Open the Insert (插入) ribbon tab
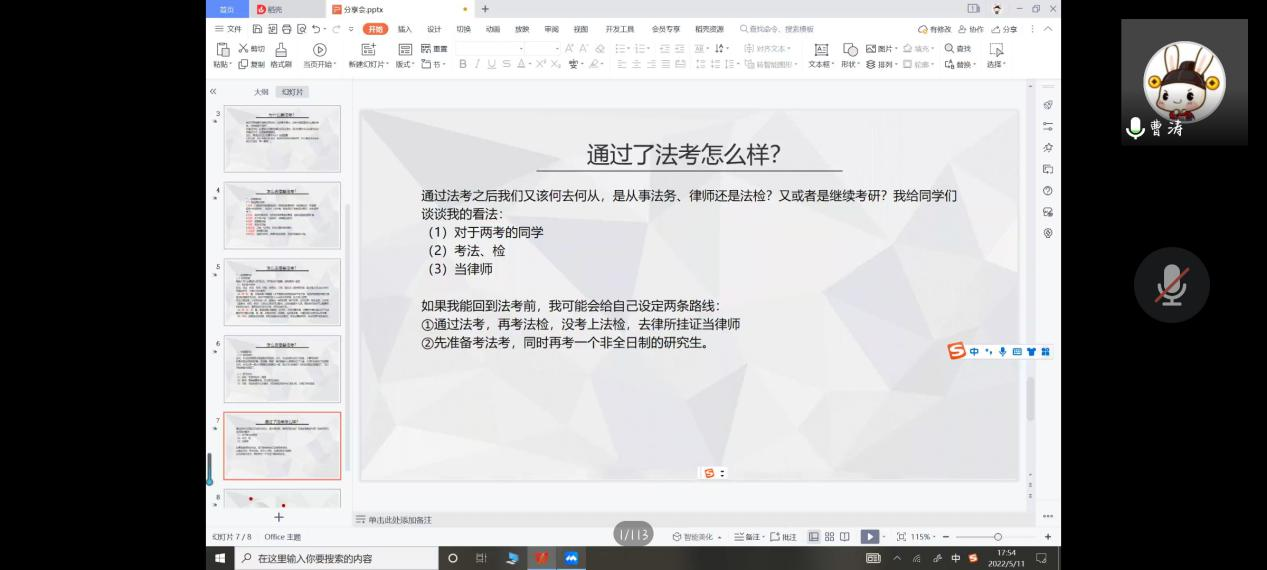This screenshot has height=570, width=1267. [404, 29]
